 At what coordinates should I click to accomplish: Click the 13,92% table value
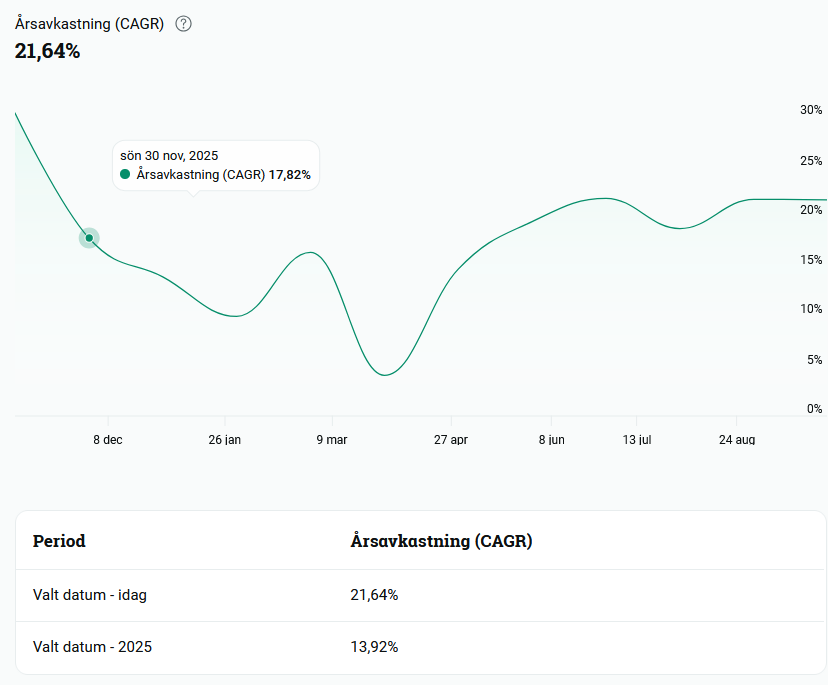pyautogui.click(x=374, y=647)
